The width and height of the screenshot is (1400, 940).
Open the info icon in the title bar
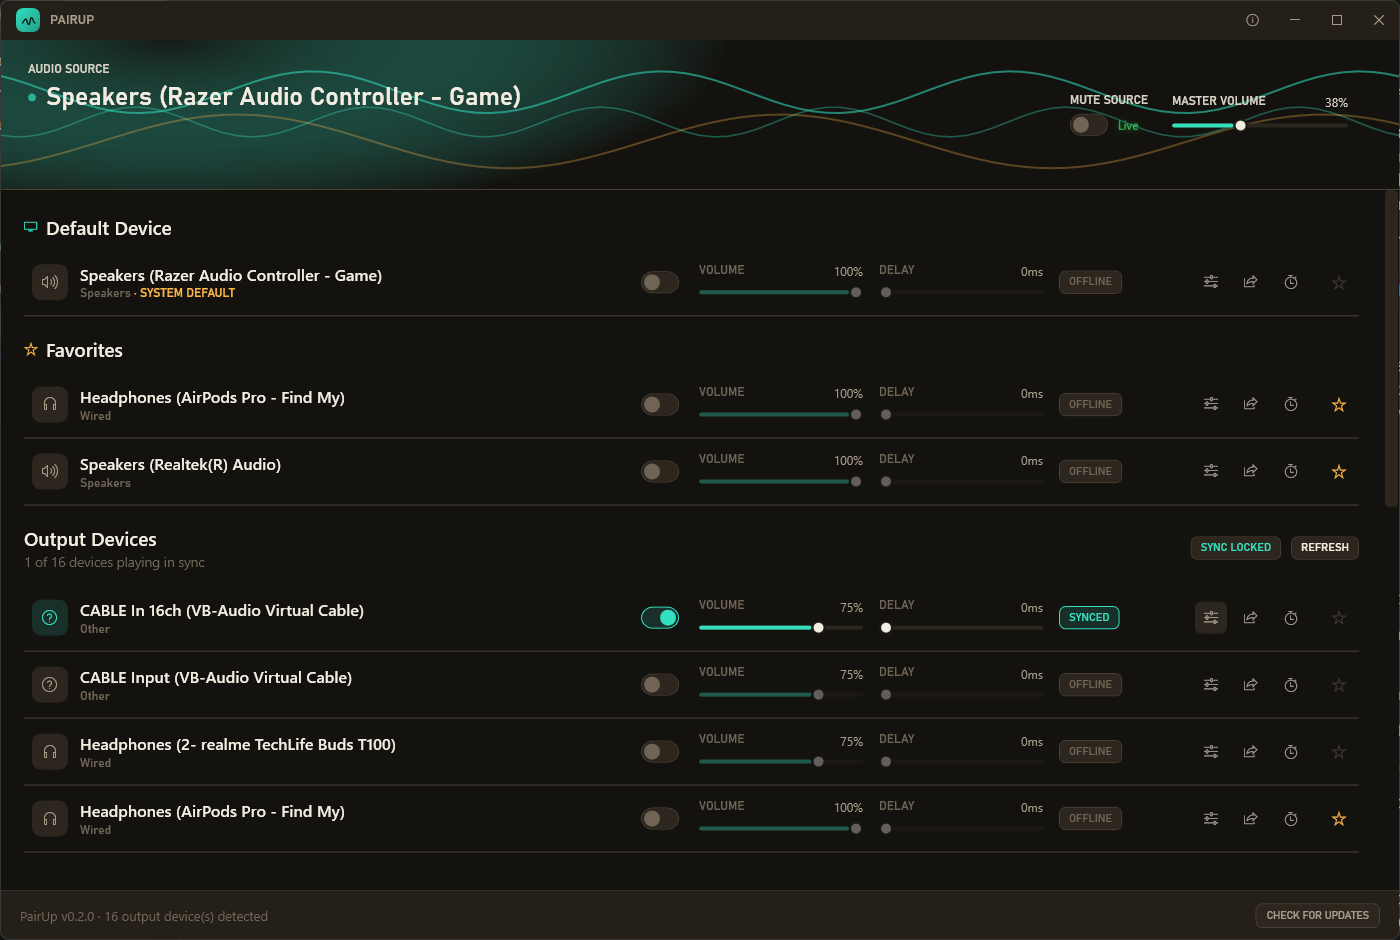[x=1252, y=20]
